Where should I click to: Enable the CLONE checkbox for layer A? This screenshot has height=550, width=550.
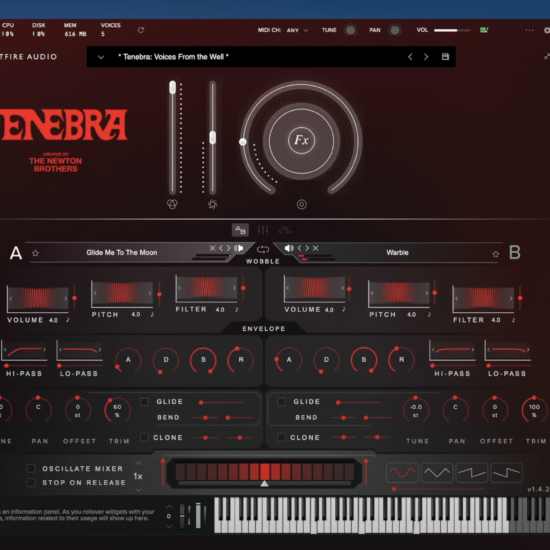click(144, 437)
